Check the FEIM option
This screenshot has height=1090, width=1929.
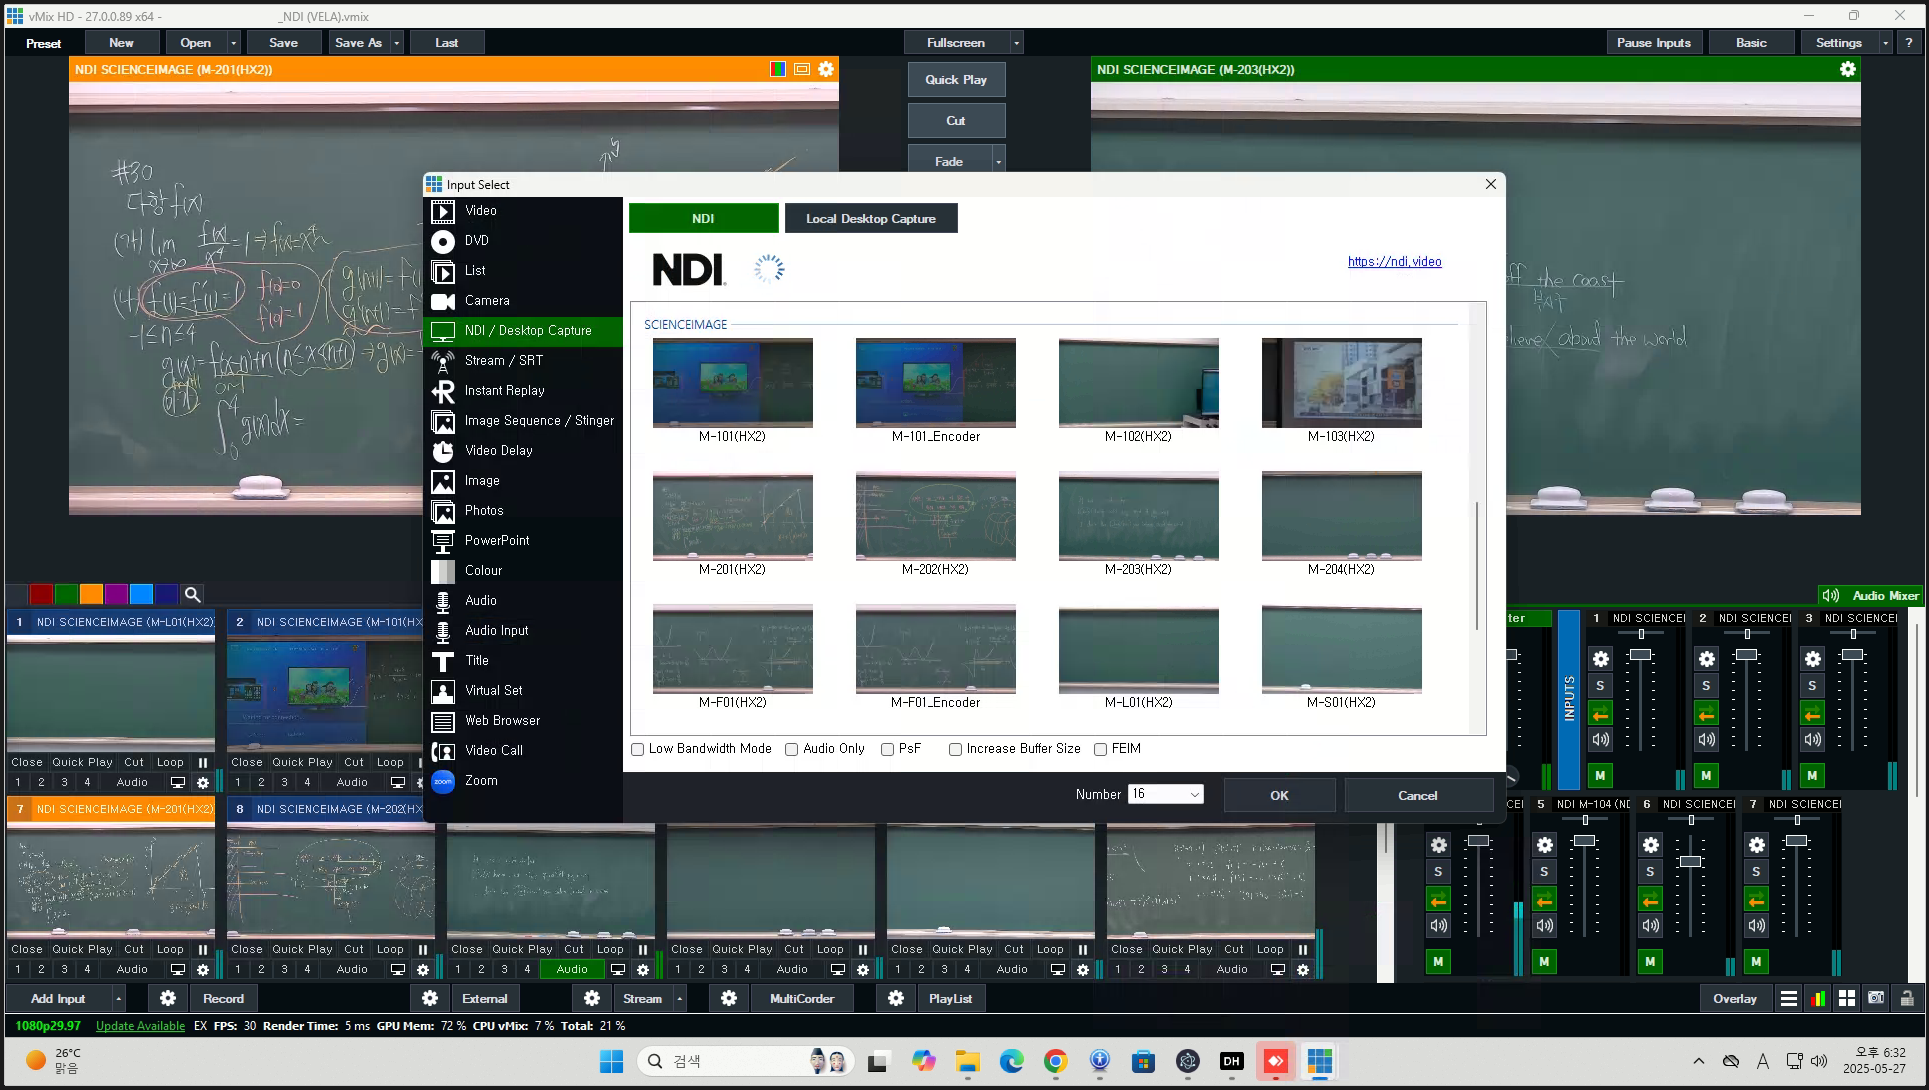(x=1100, y=749)
